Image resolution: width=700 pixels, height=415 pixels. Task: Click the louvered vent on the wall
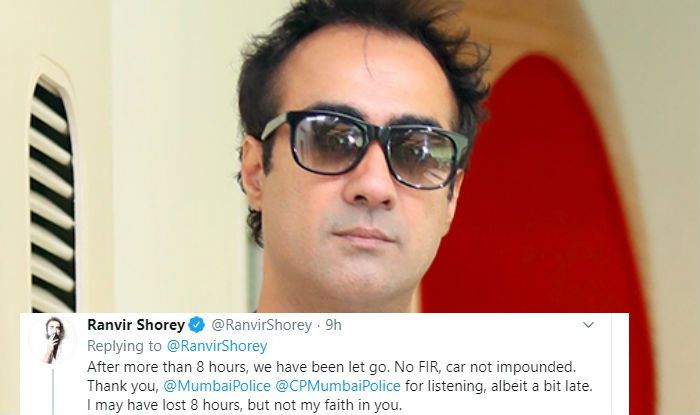(52, 196)
